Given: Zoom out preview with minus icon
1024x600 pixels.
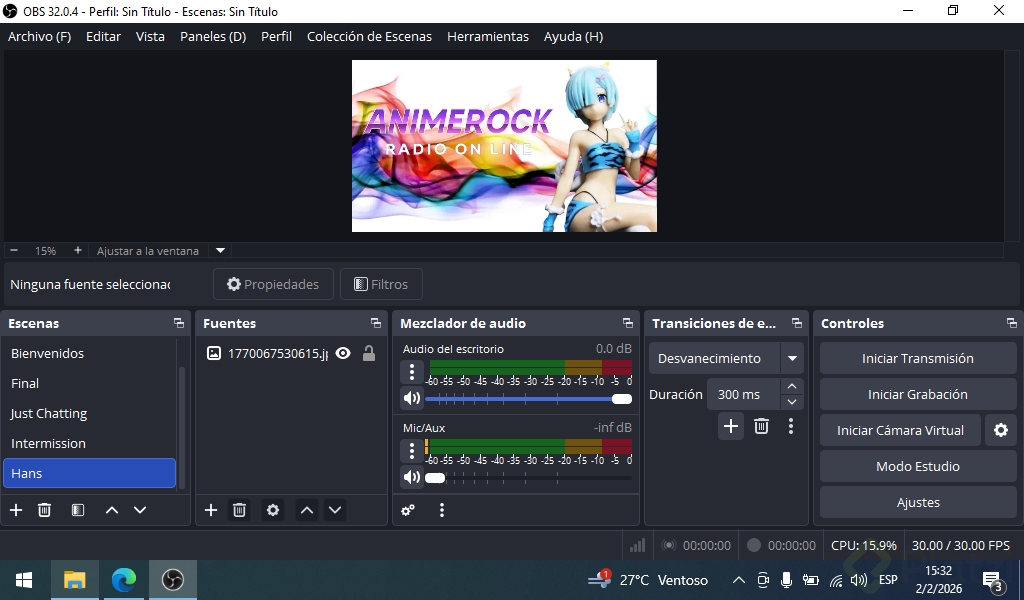Looking at the screenshot, I should click(14, 251).
